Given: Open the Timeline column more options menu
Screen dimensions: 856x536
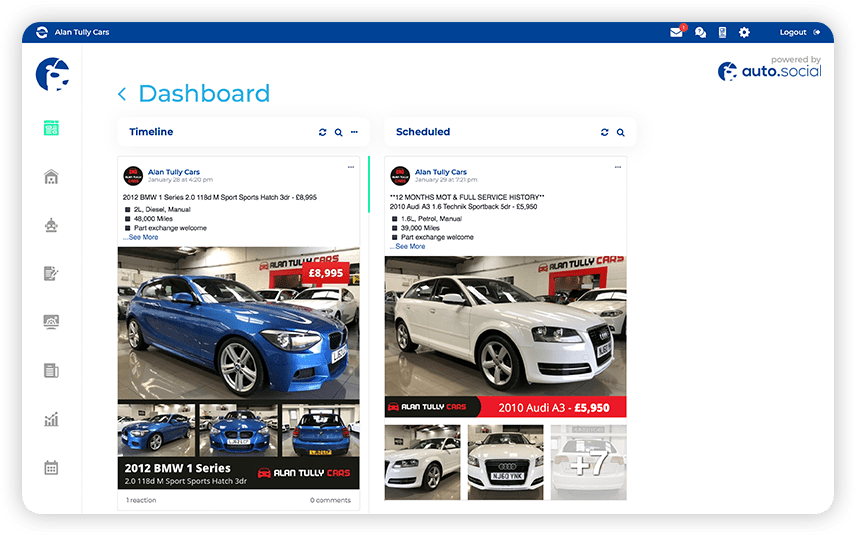Looking at the screenshot, I should click(354, 132).
